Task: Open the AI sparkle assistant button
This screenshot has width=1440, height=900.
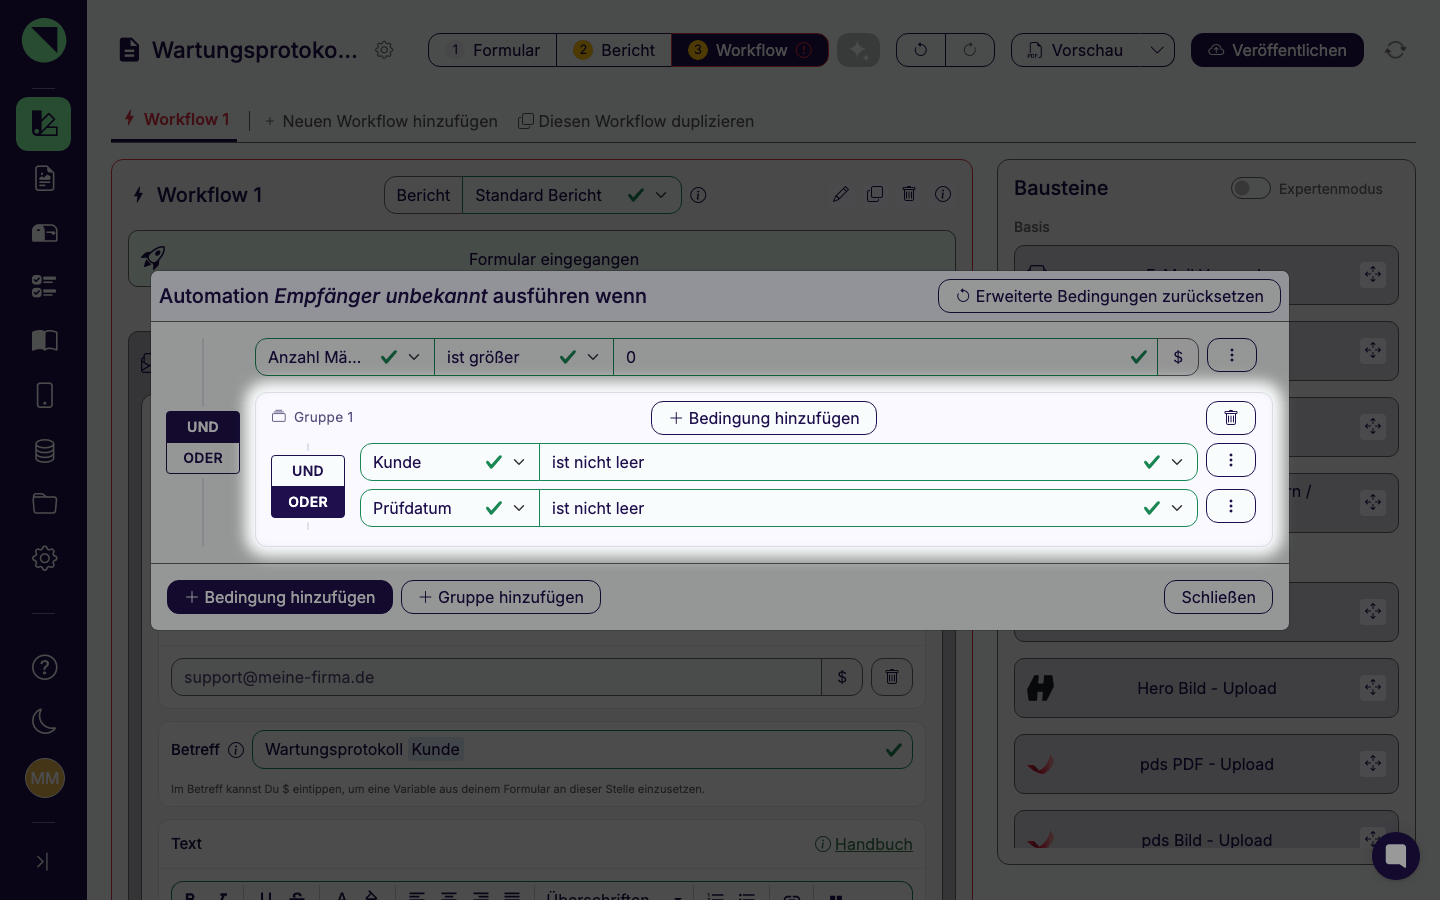Action: (858, 50)
